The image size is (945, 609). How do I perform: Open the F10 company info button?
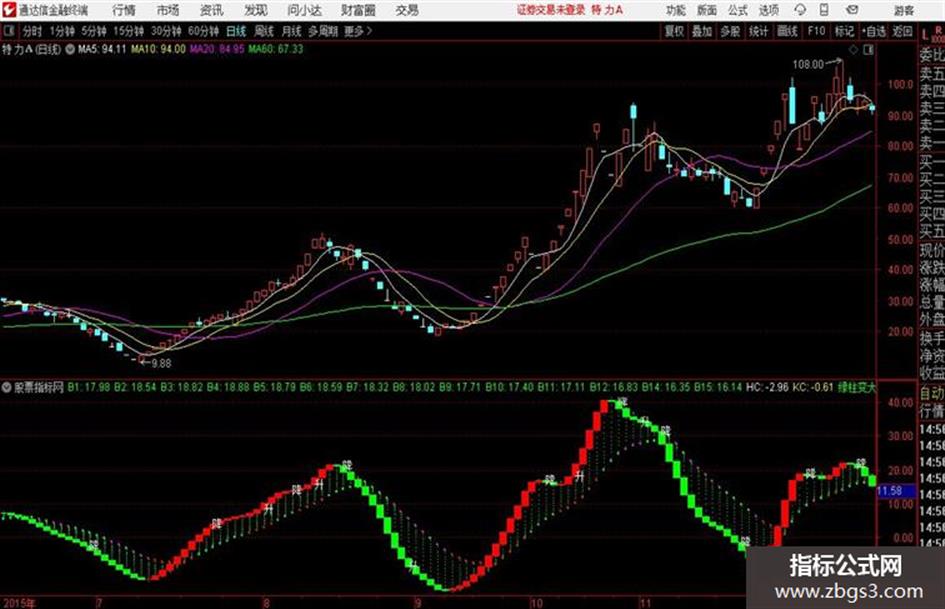click(x=816, y=31)
